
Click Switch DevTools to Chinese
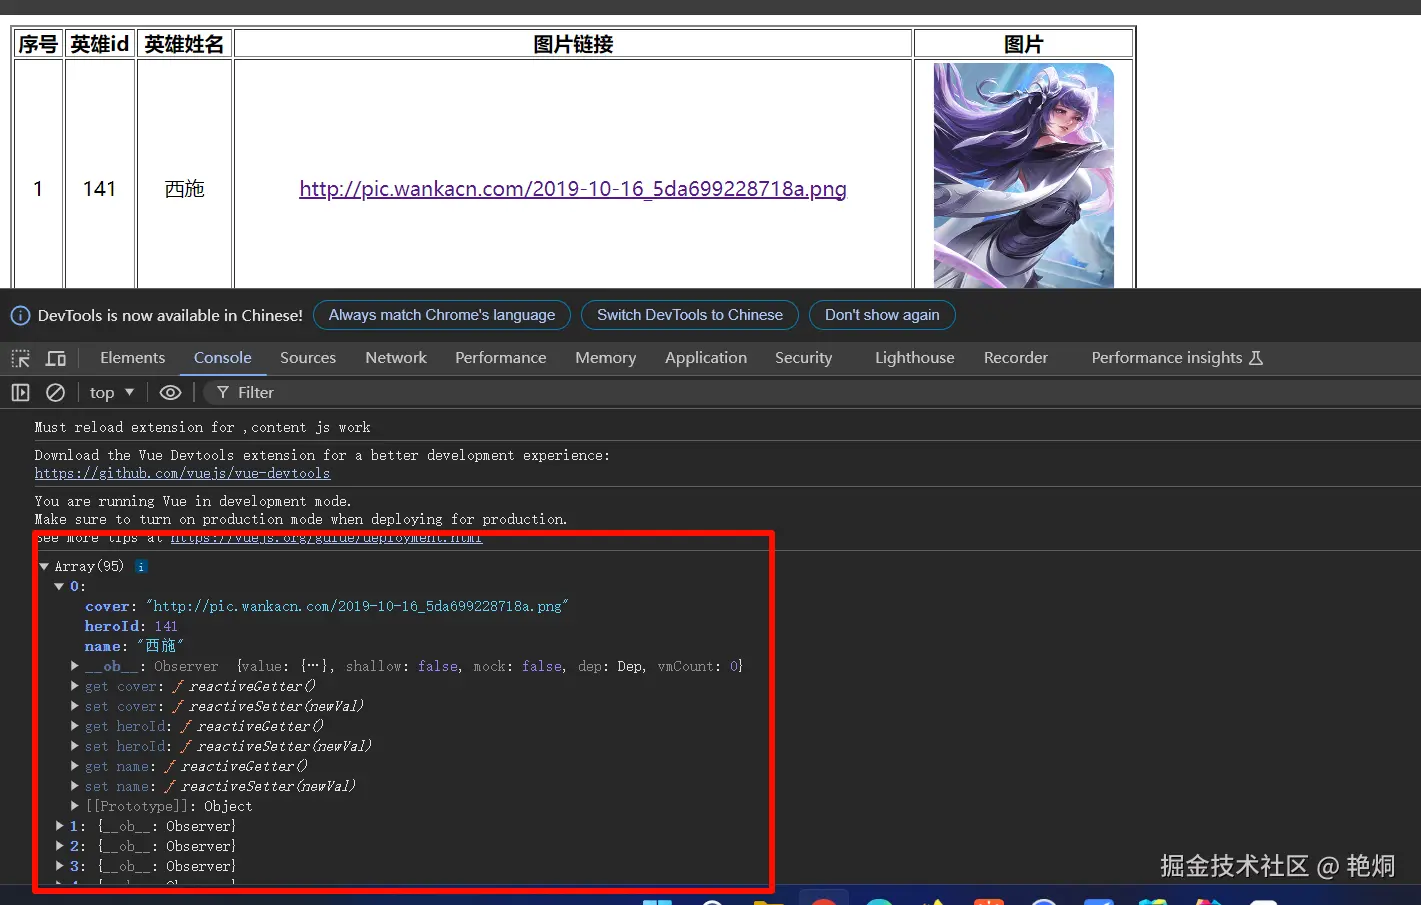click(690, 315)
